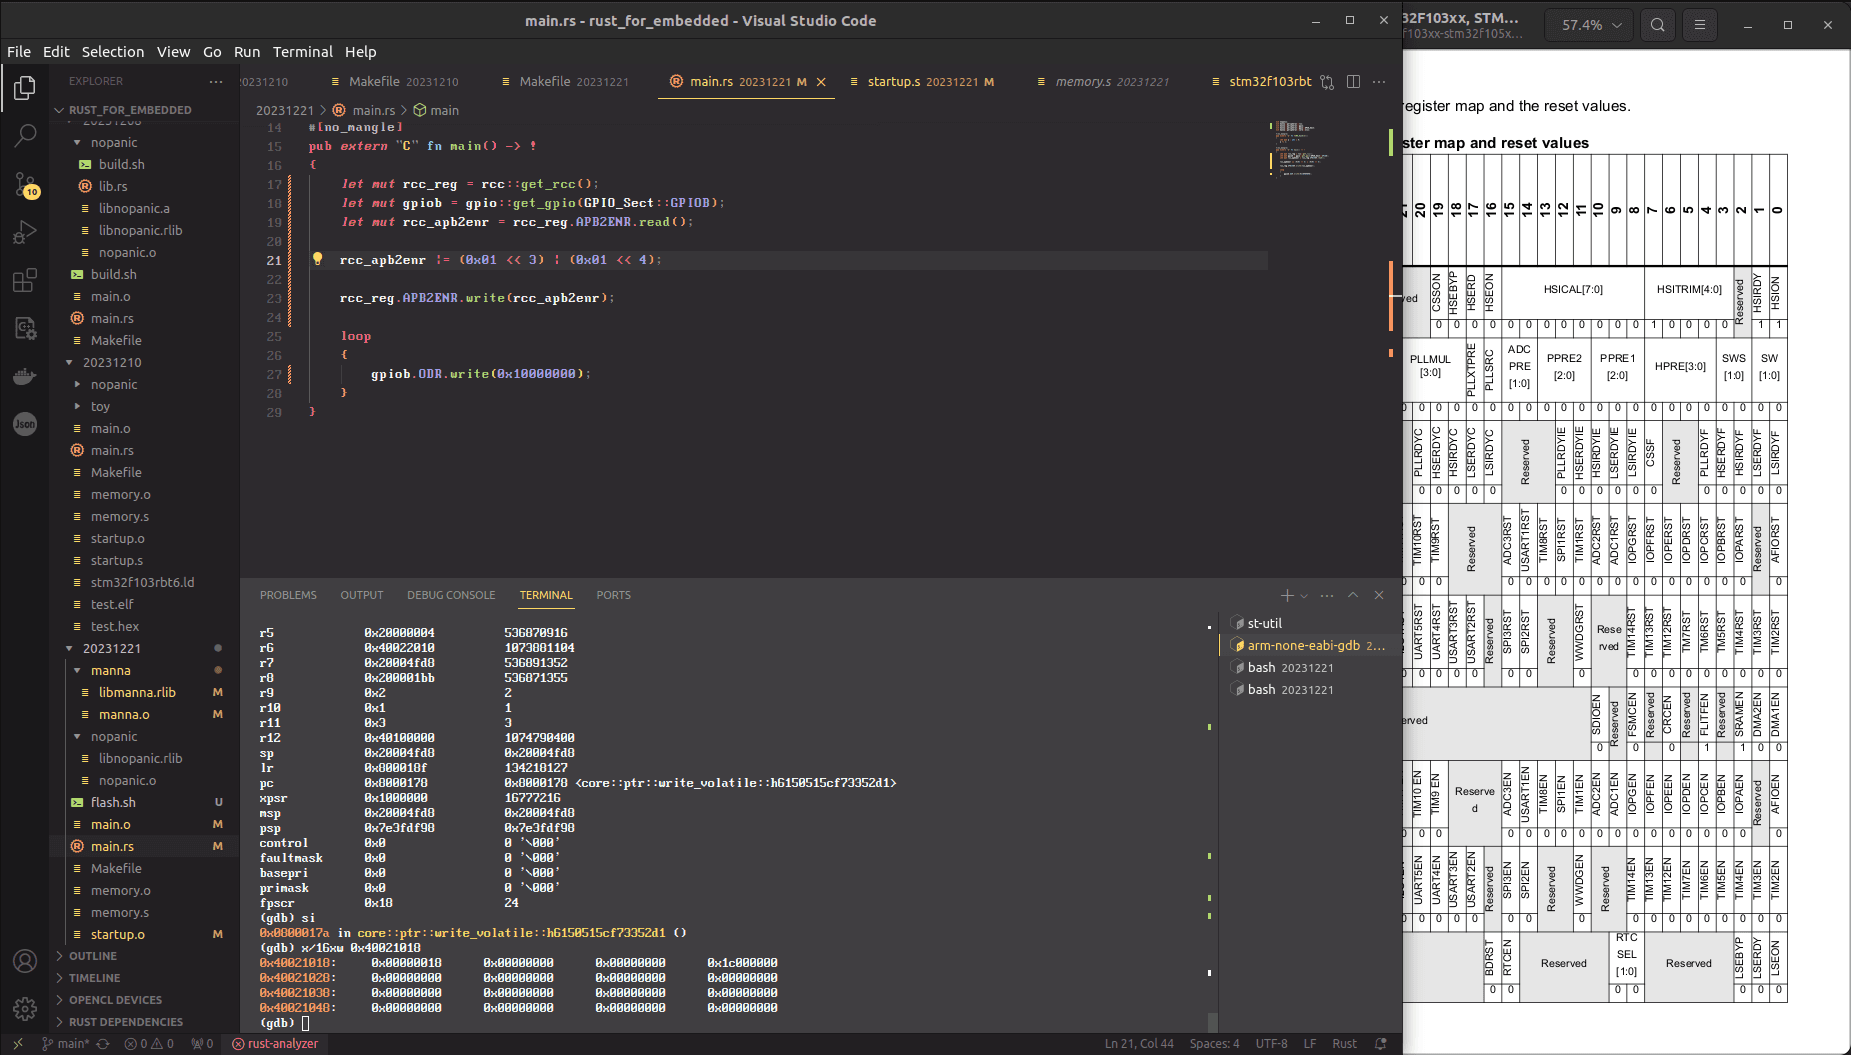Click the gdb prompt input in terminal
1851x1055 pixels.
[305, 1023]
